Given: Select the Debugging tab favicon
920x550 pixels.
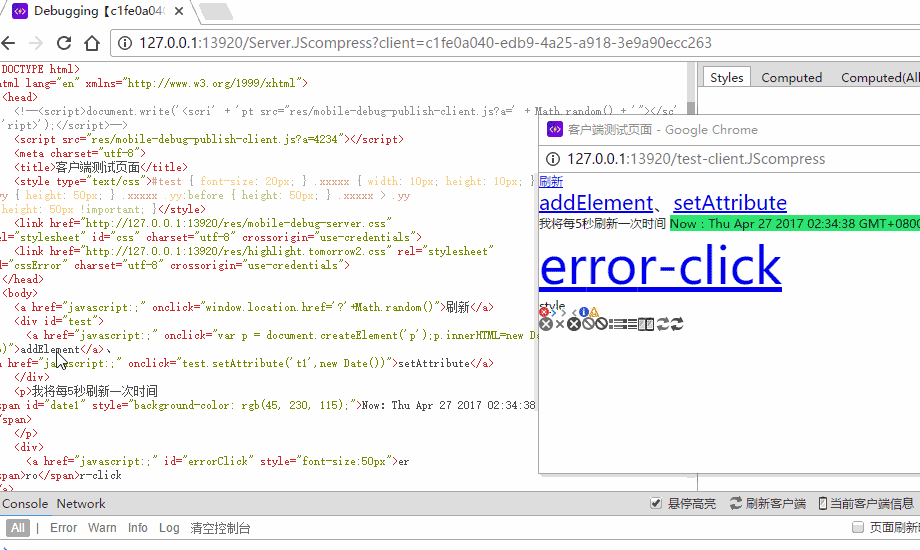Looking at the screenshot, I should coord(20,11).
